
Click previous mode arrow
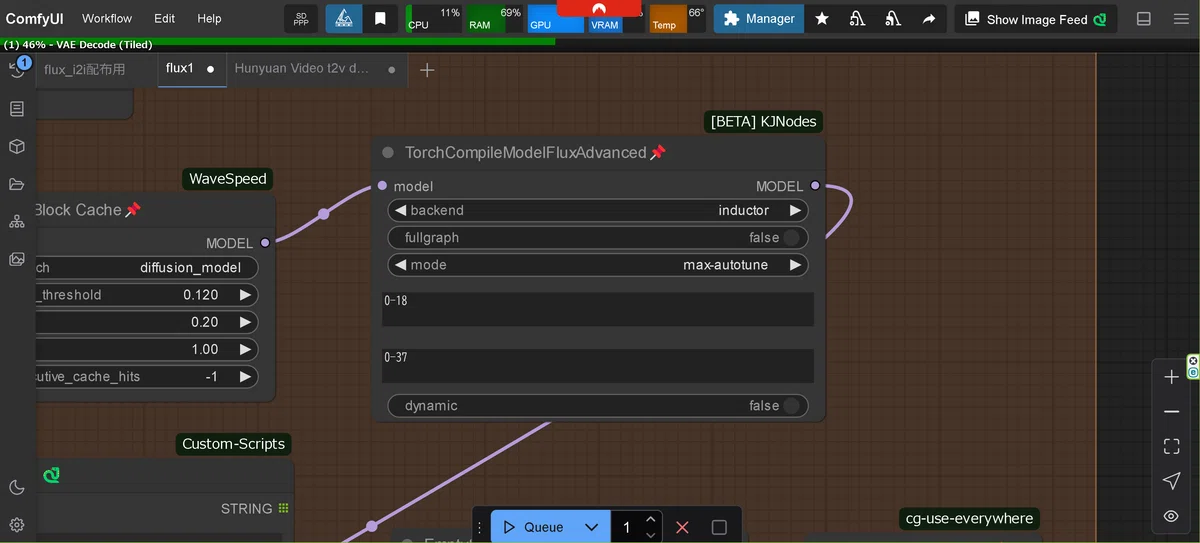pos(400,266)
